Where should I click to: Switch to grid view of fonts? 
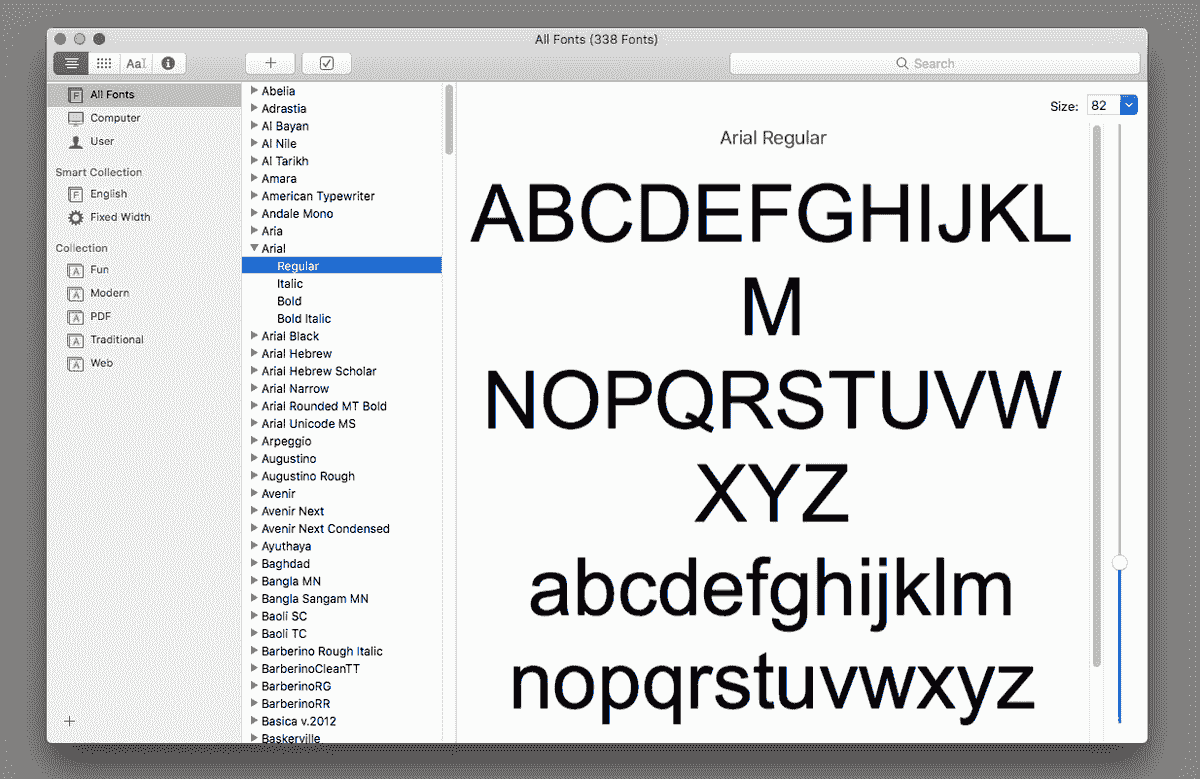coord(104,63)
